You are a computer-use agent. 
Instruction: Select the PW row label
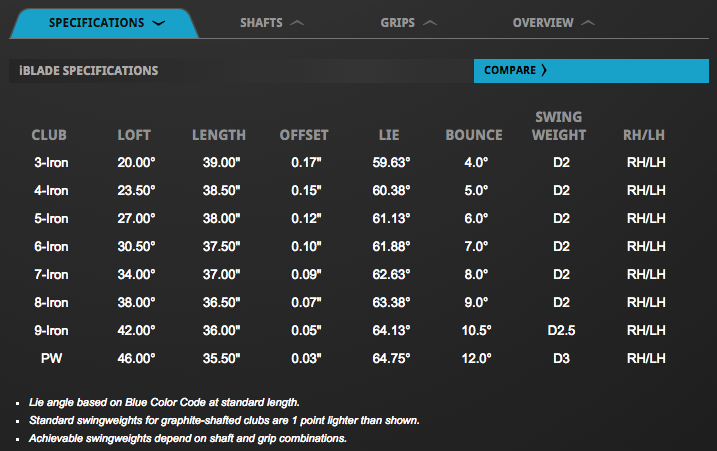[51, 358]
